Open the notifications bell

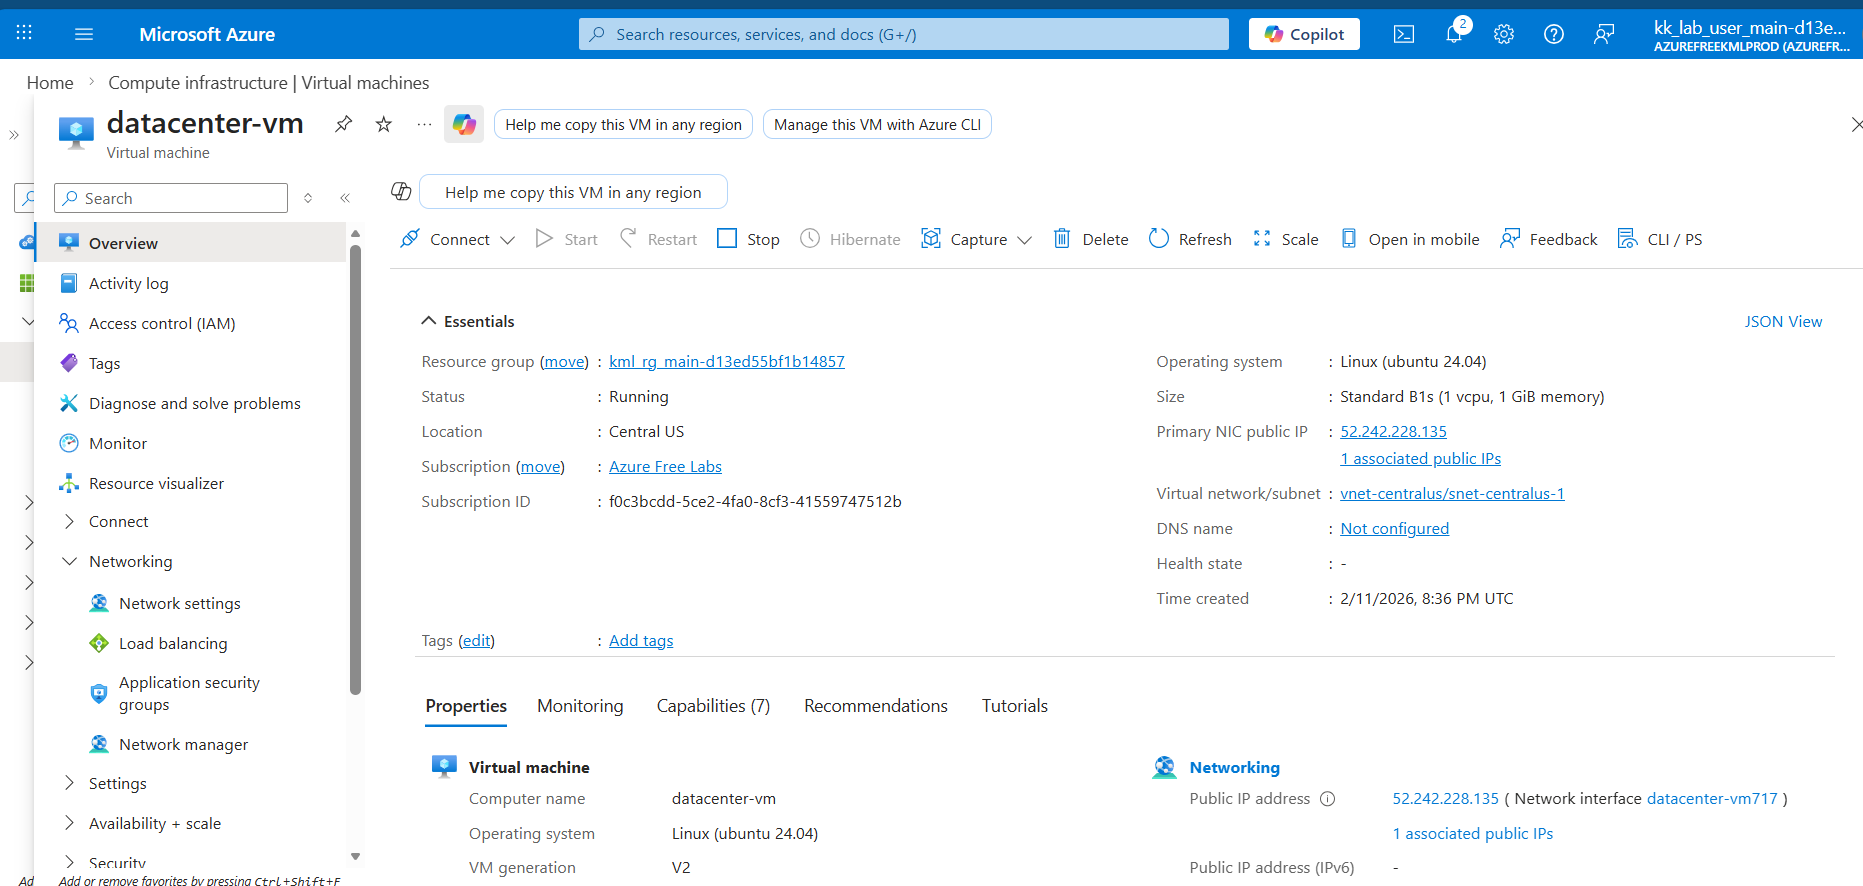point(1455,33)
